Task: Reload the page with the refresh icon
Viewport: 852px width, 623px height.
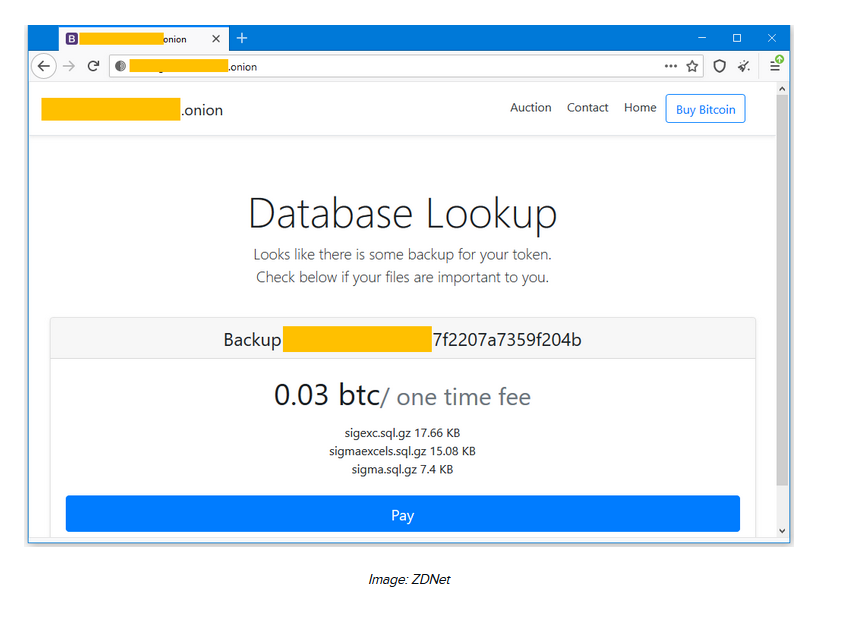Action: [93, 66]
